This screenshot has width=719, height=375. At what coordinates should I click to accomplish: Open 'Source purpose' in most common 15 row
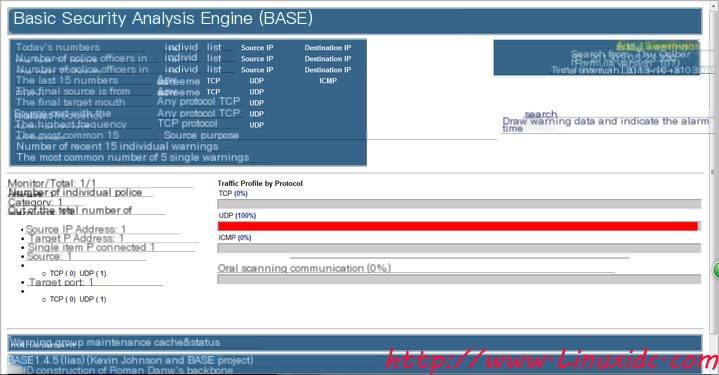[201, 135]
